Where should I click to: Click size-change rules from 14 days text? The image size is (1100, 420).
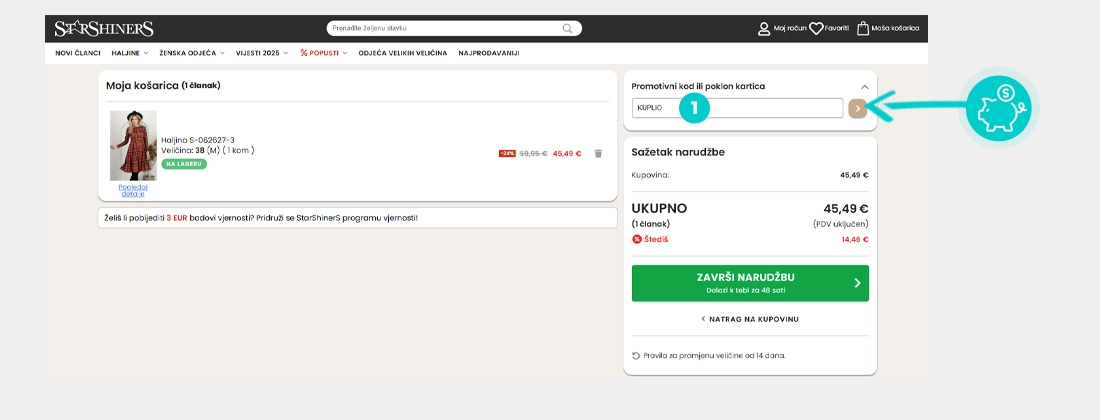(714, 355)
